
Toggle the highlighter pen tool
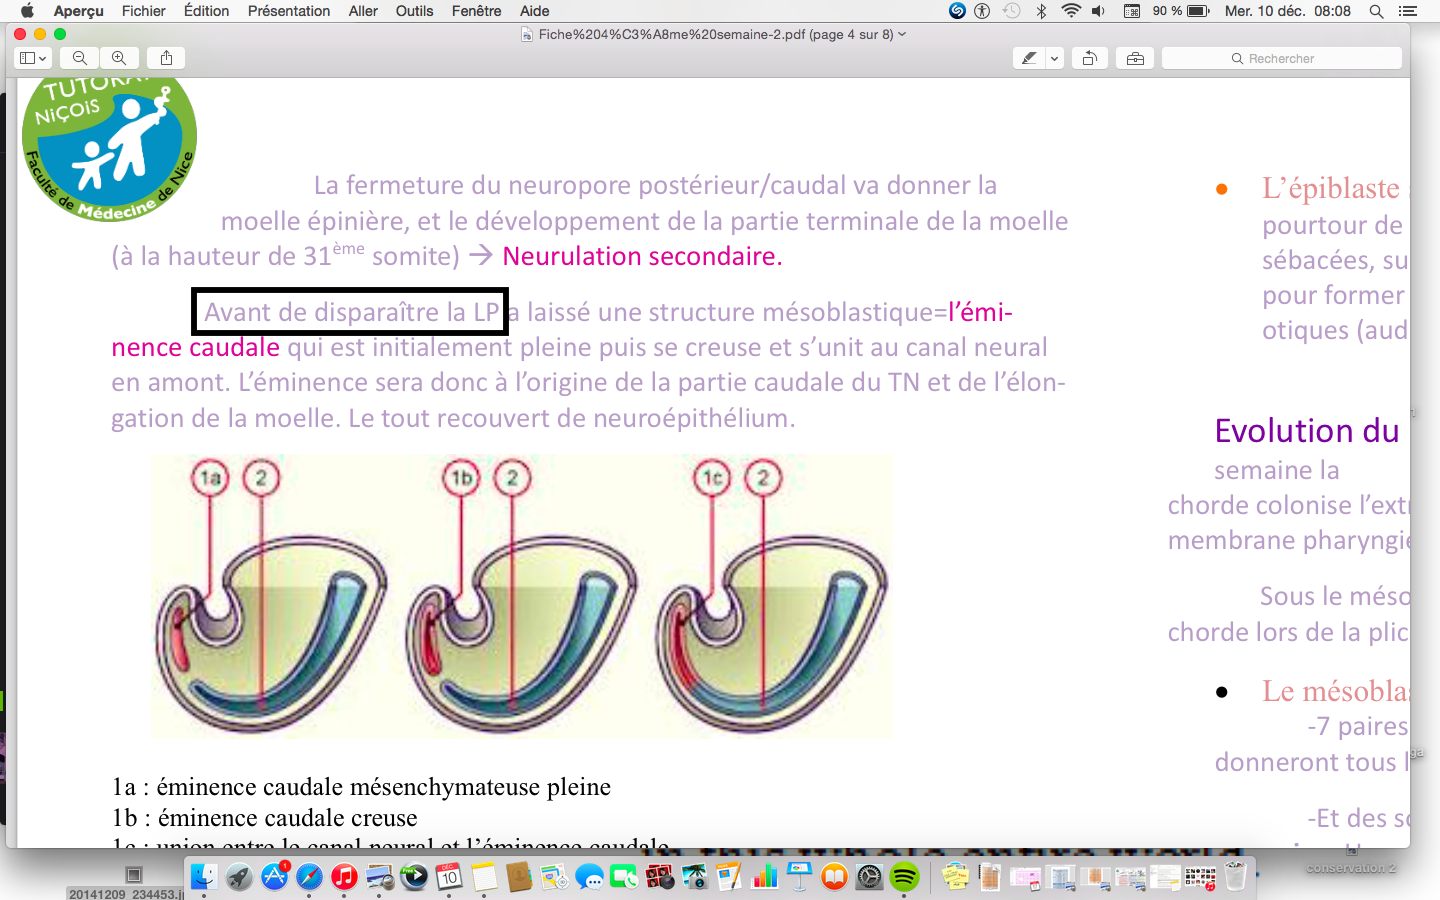pos(1028,58)
